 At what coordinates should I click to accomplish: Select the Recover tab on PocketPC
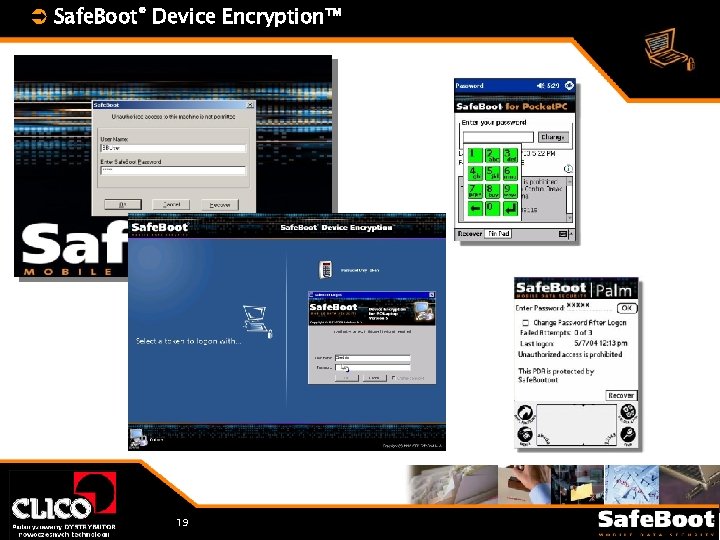pyautogui.click(x=470, y=234)
